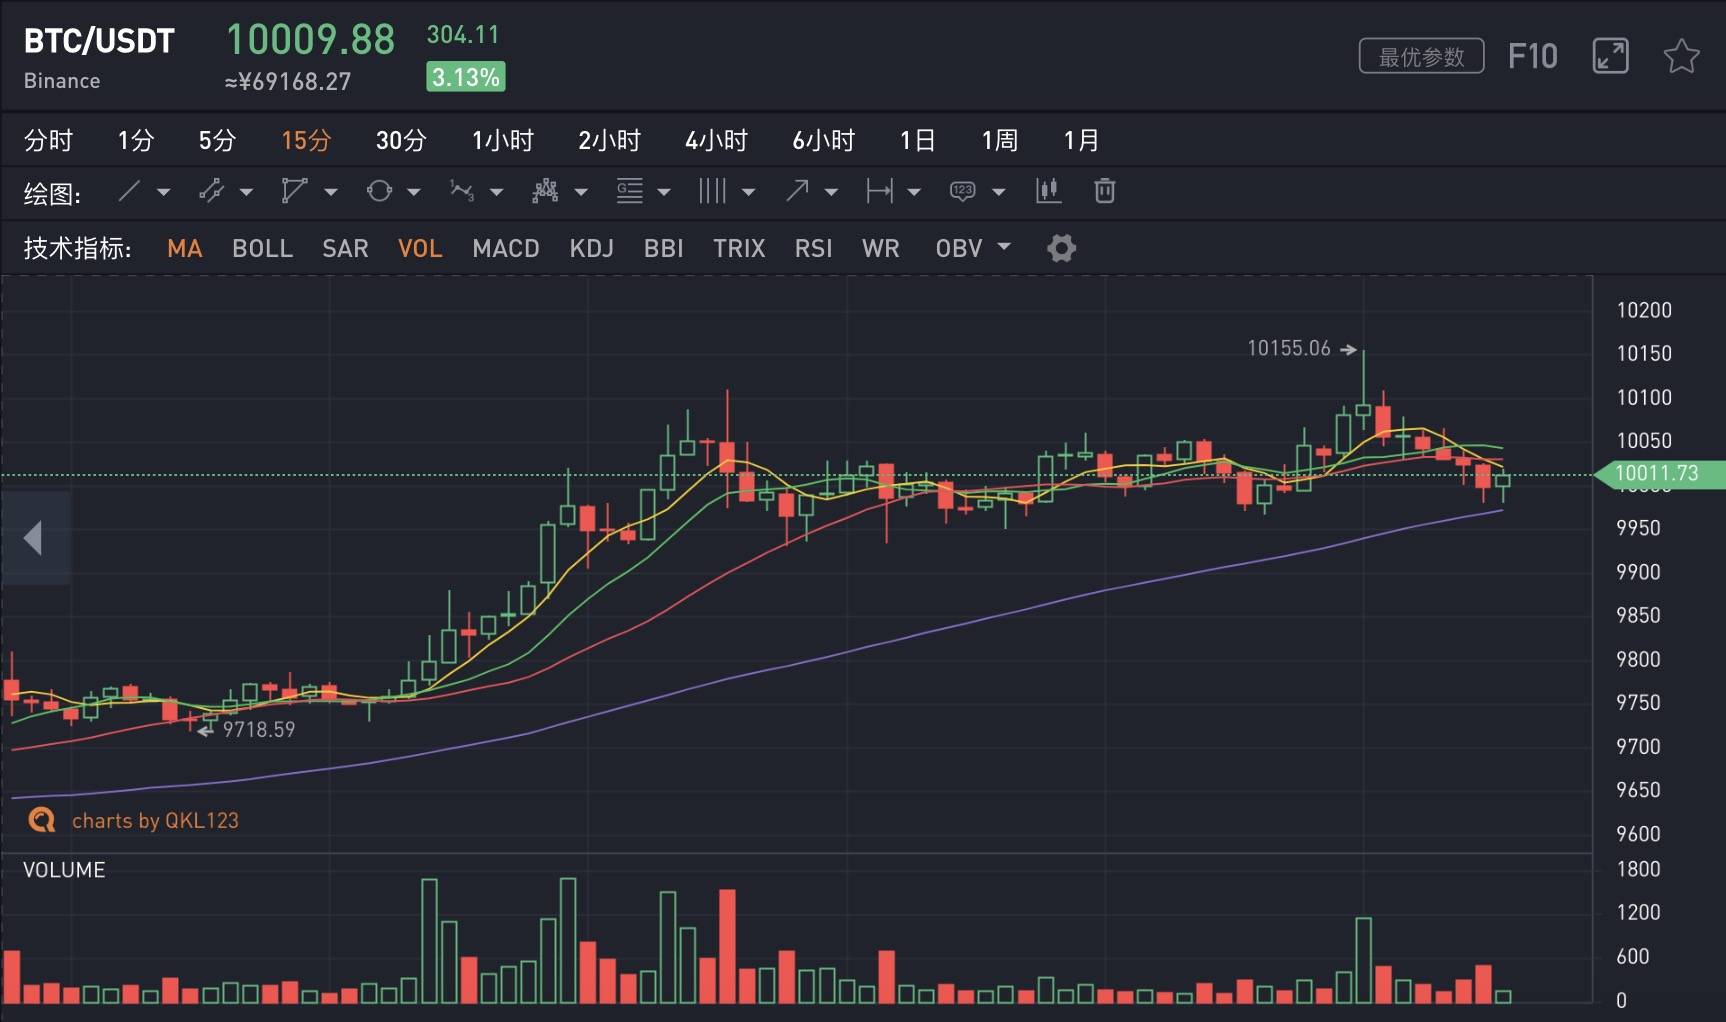This screenshot has height=1022, width=1726.
Task: Expand the wave pattern tool dropdown
Action: point(496,192)
